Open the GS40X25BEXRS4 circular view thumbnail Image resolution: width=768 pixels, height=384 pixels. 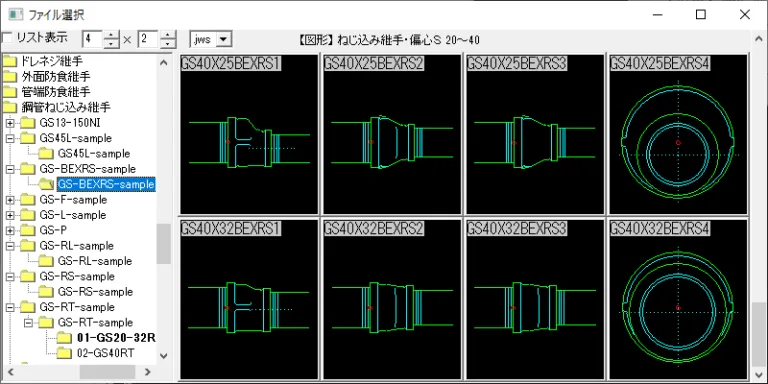click(678, 134)
